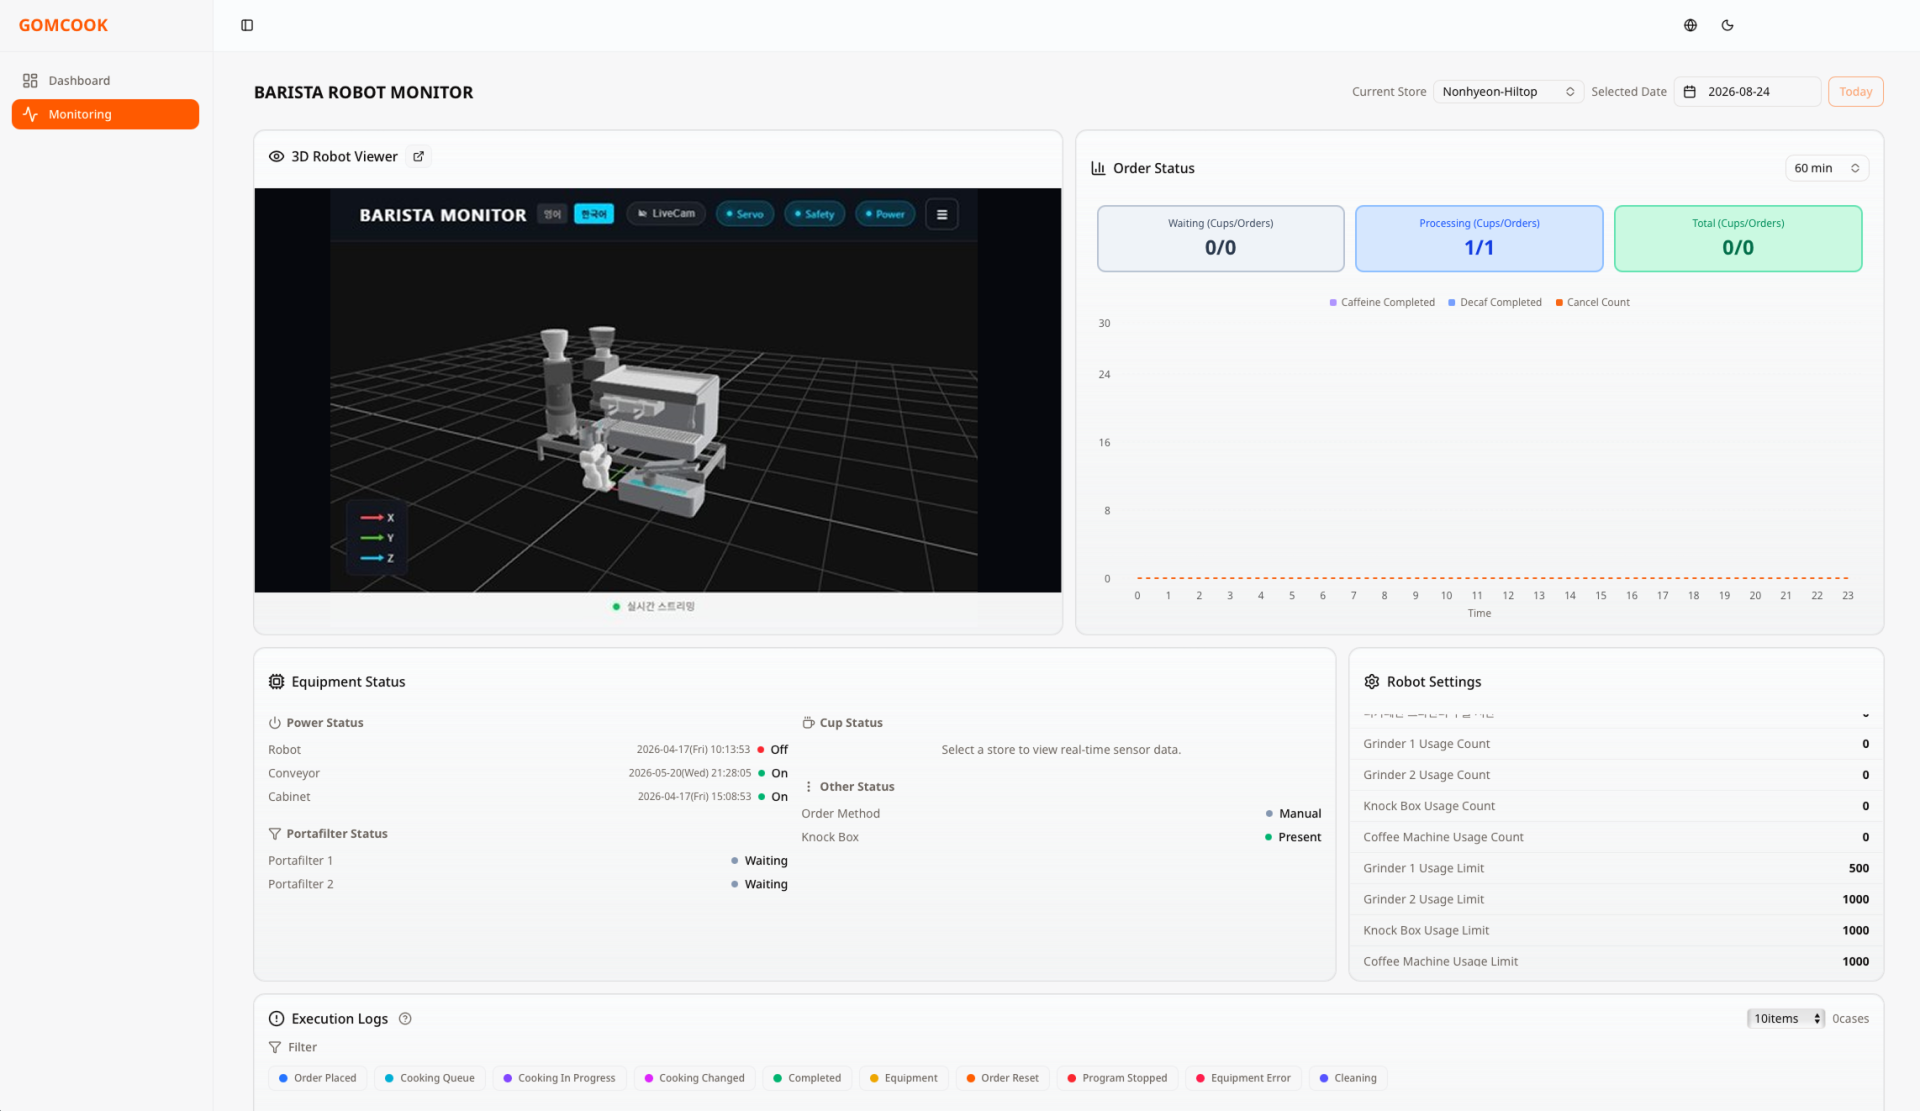Filter logs by Equipment Error
Screen dimensions: 1920x1111
tap(1243, 1078)
